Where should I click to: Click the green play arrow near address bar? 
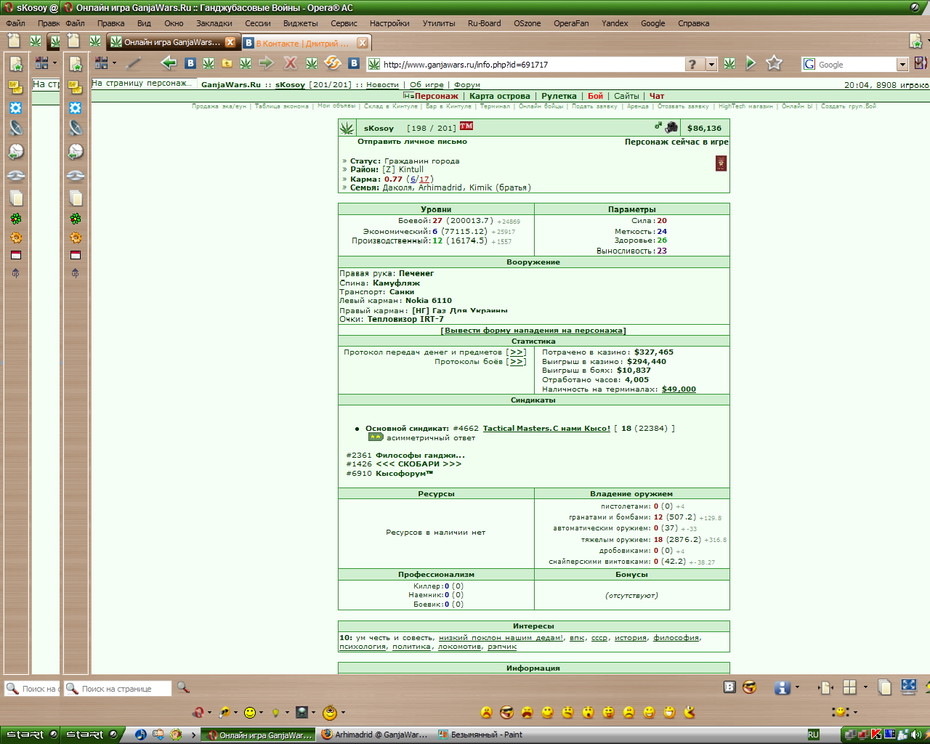(751, 63)
